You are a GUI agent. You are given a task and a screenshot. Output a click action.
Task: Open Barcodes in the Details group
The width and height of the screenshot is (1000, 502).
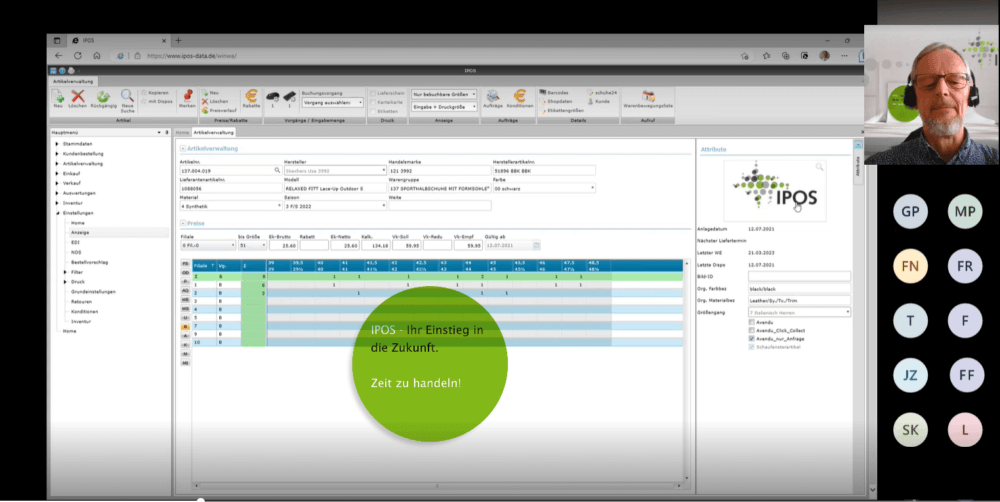tap(554, 92)
